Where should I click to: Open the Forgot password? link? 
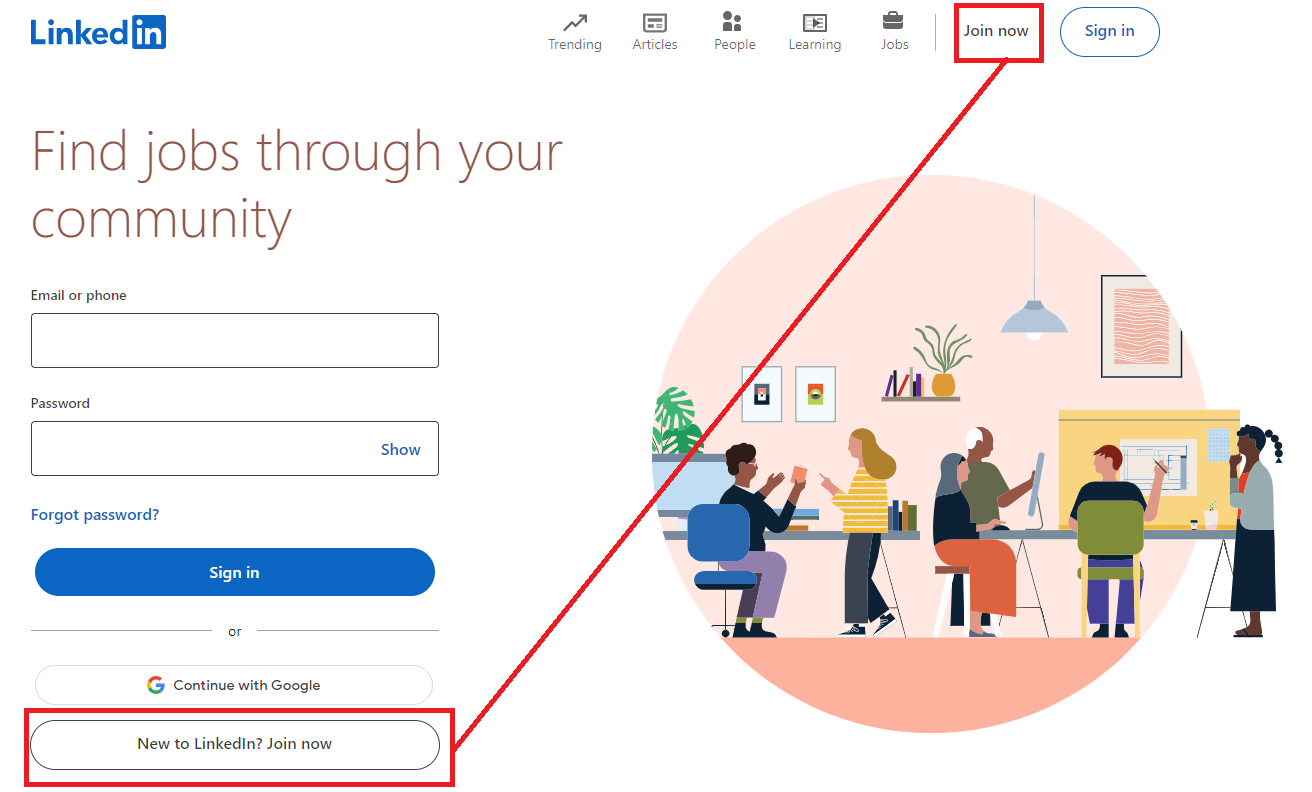tap(95, 515)
